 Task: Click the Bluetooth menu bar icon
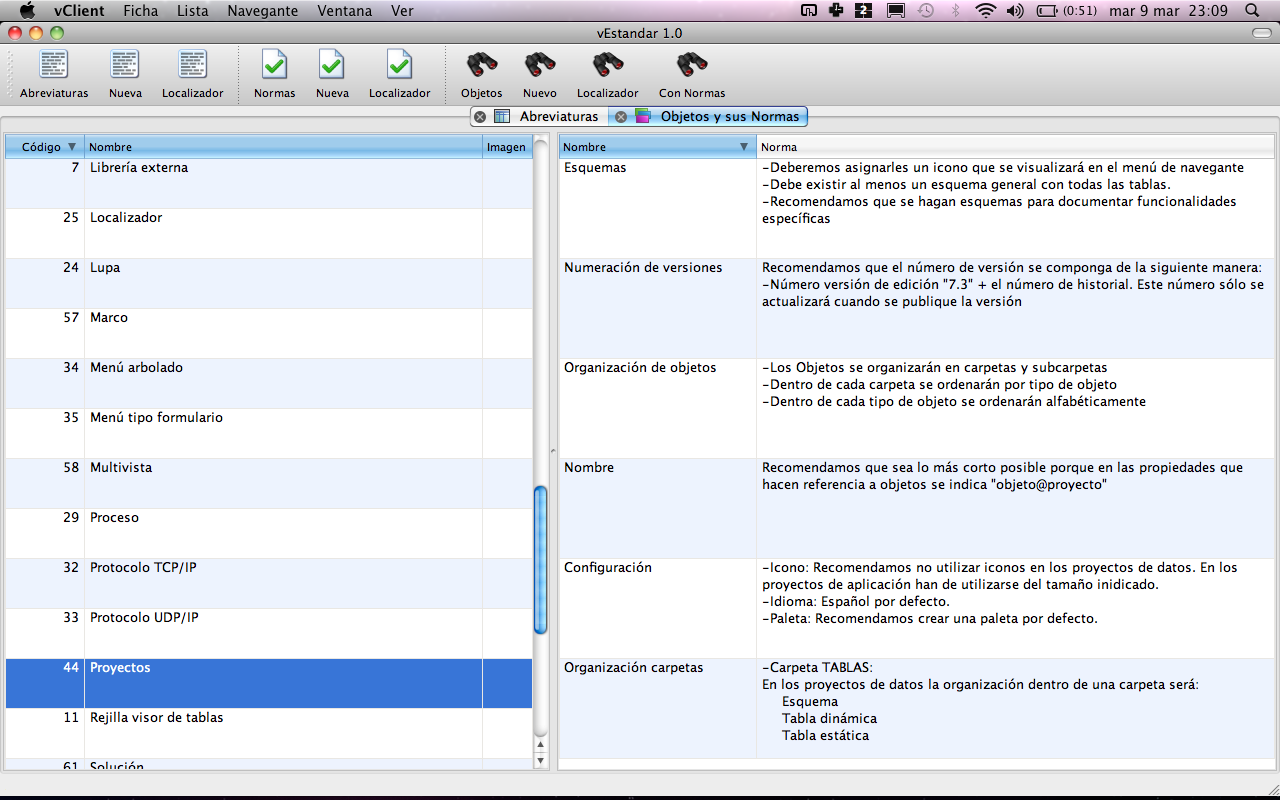click(955, 11)
